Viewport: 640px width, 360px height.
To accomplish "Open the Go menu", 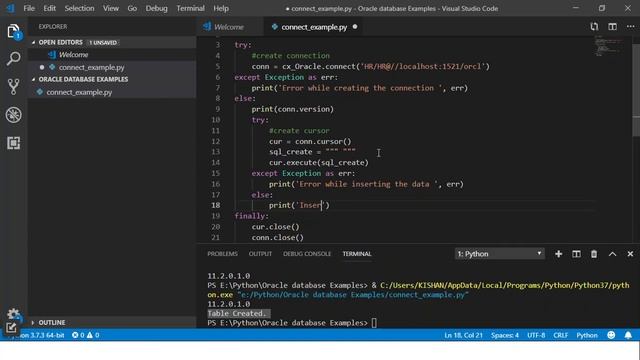I will pos(132,8).
